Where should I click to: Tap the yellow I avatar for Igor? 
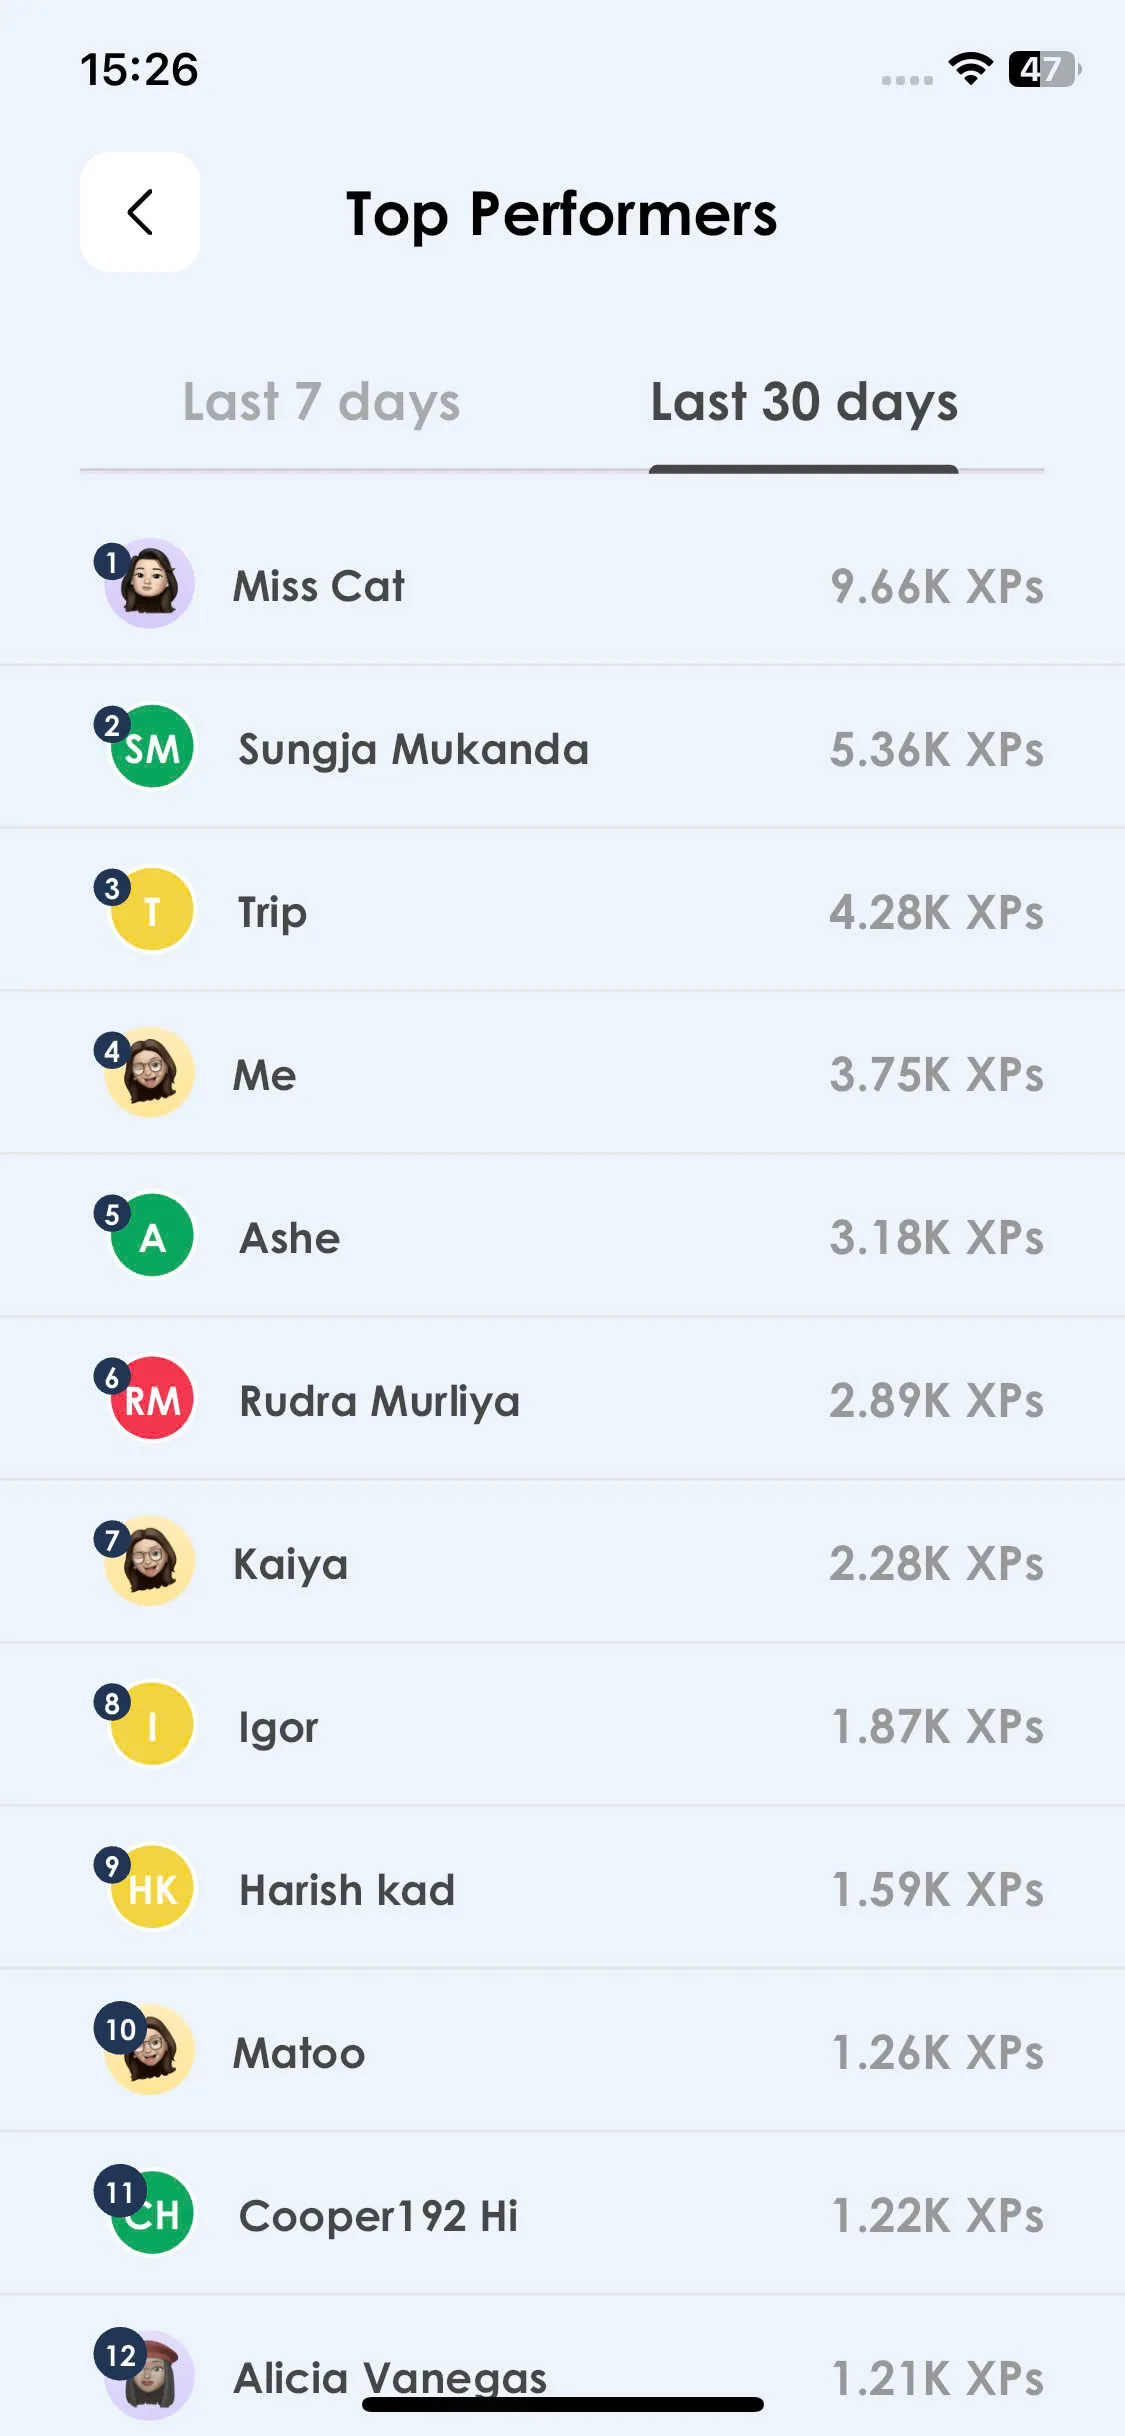point(152,1725)
